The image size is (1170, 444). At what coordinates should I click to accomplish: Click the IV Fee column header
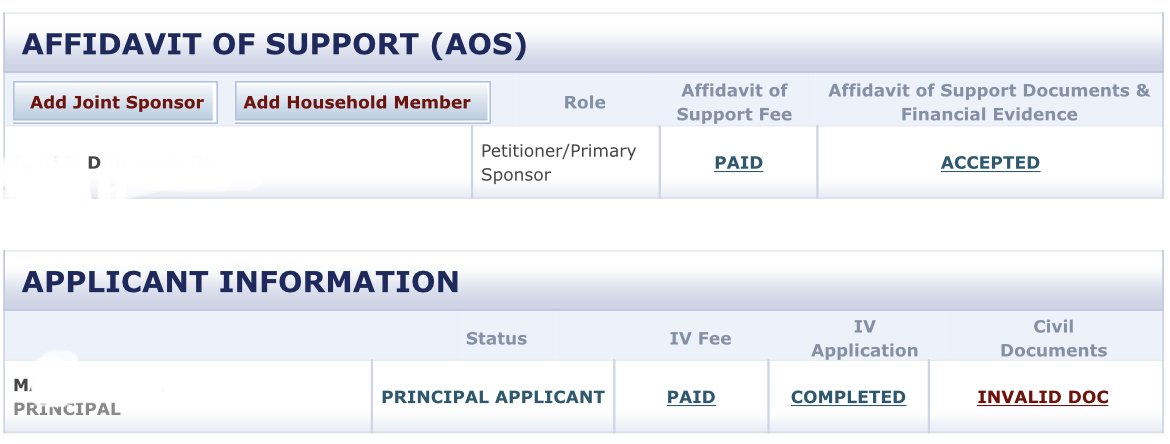point(700,339)
